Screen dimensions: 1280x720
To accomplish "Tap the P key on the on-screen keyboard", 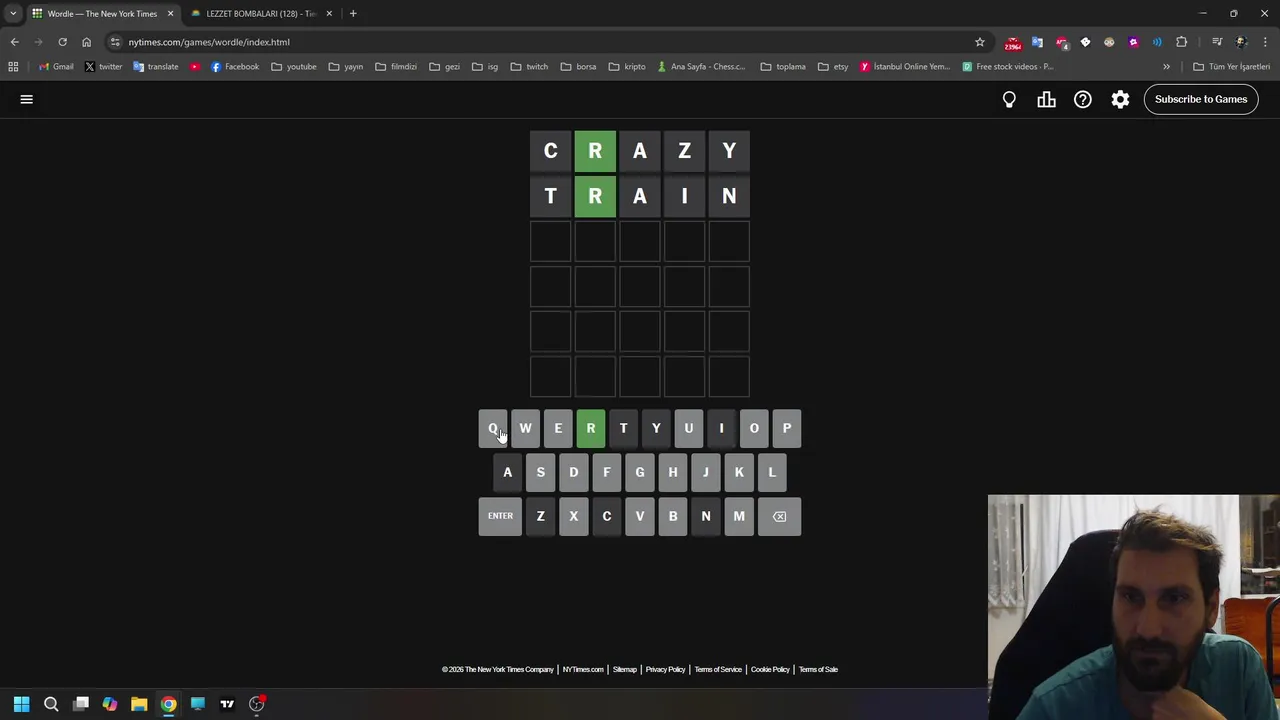I will pyautogui.click(x=787, y=429).
